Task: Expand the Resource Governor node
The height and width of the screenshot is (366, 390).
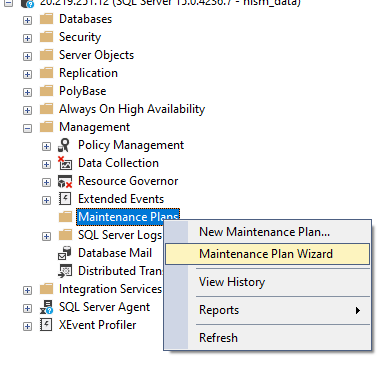Action: point(46,182)
